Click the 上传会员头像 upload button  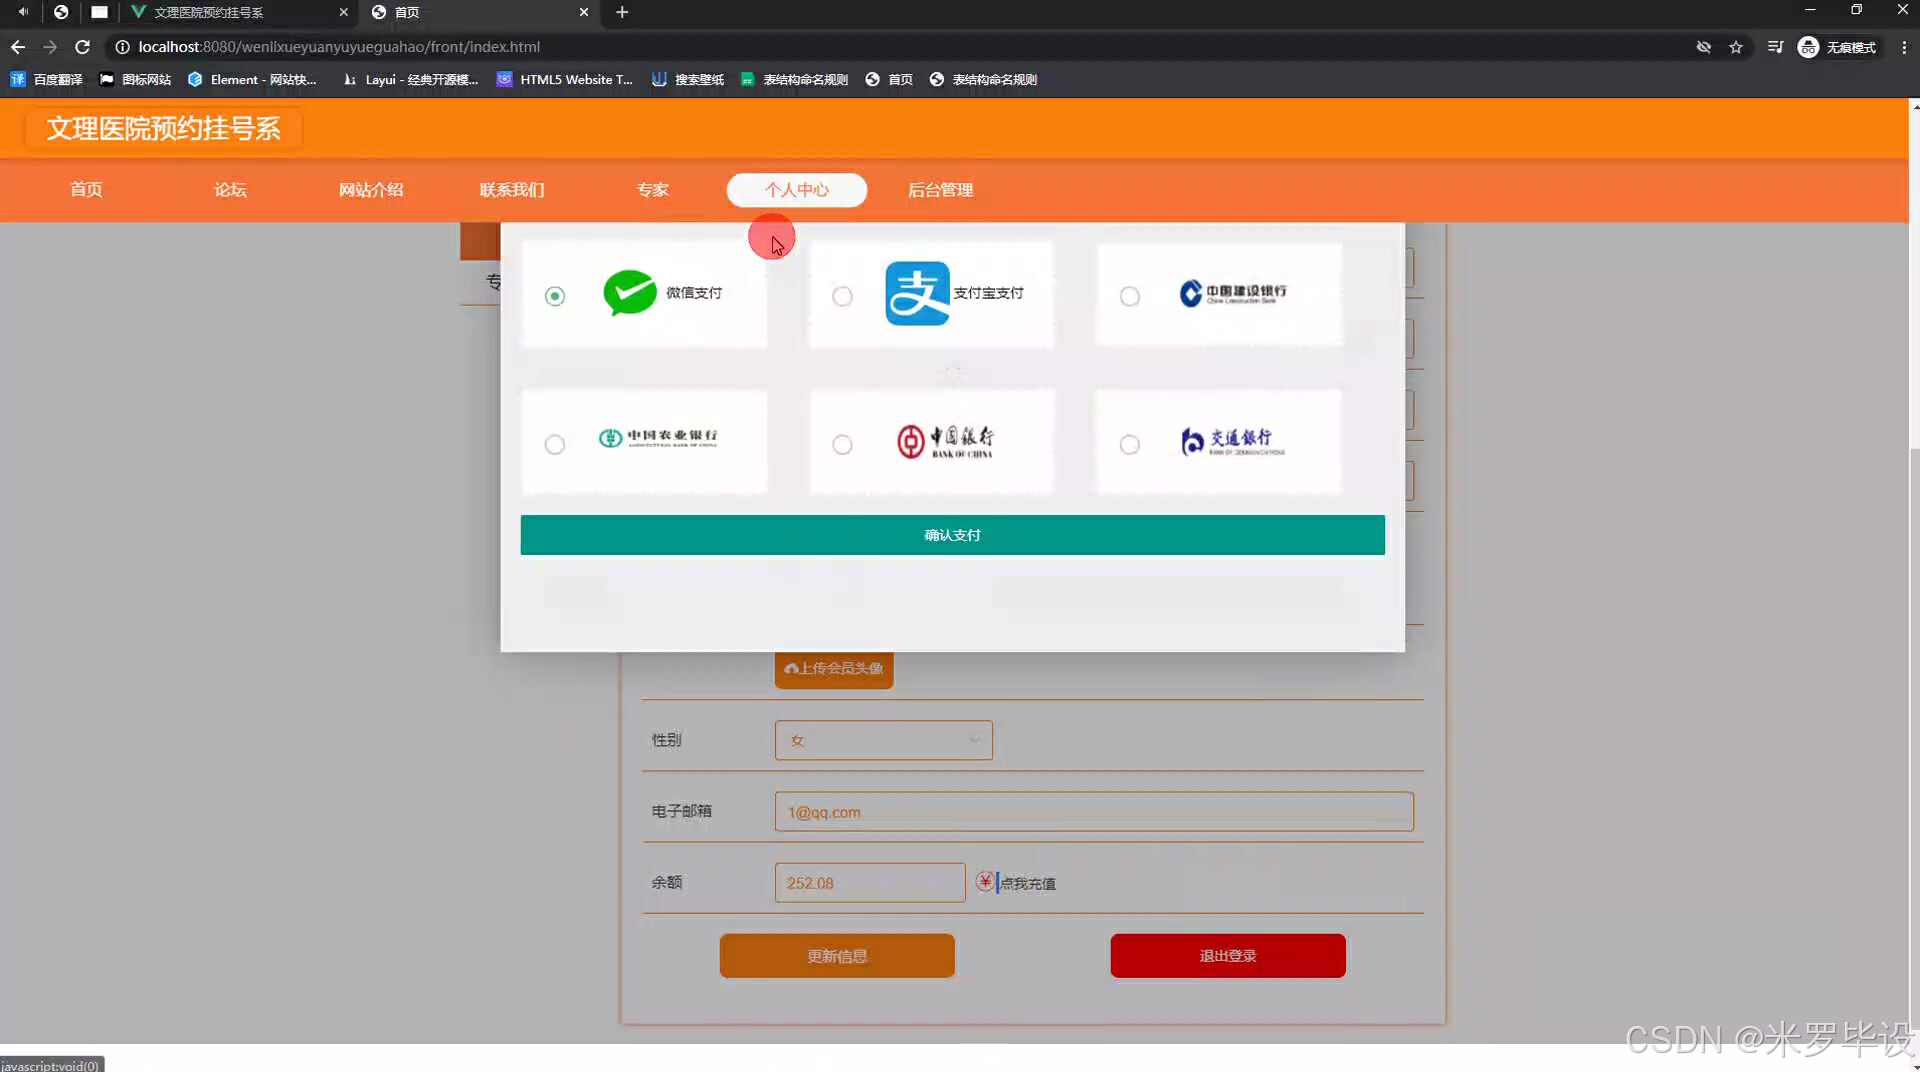point(834,669)
